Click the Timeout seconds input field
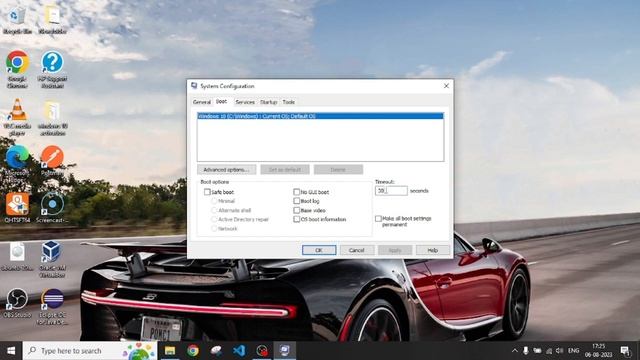 click(x=391, y=191)
